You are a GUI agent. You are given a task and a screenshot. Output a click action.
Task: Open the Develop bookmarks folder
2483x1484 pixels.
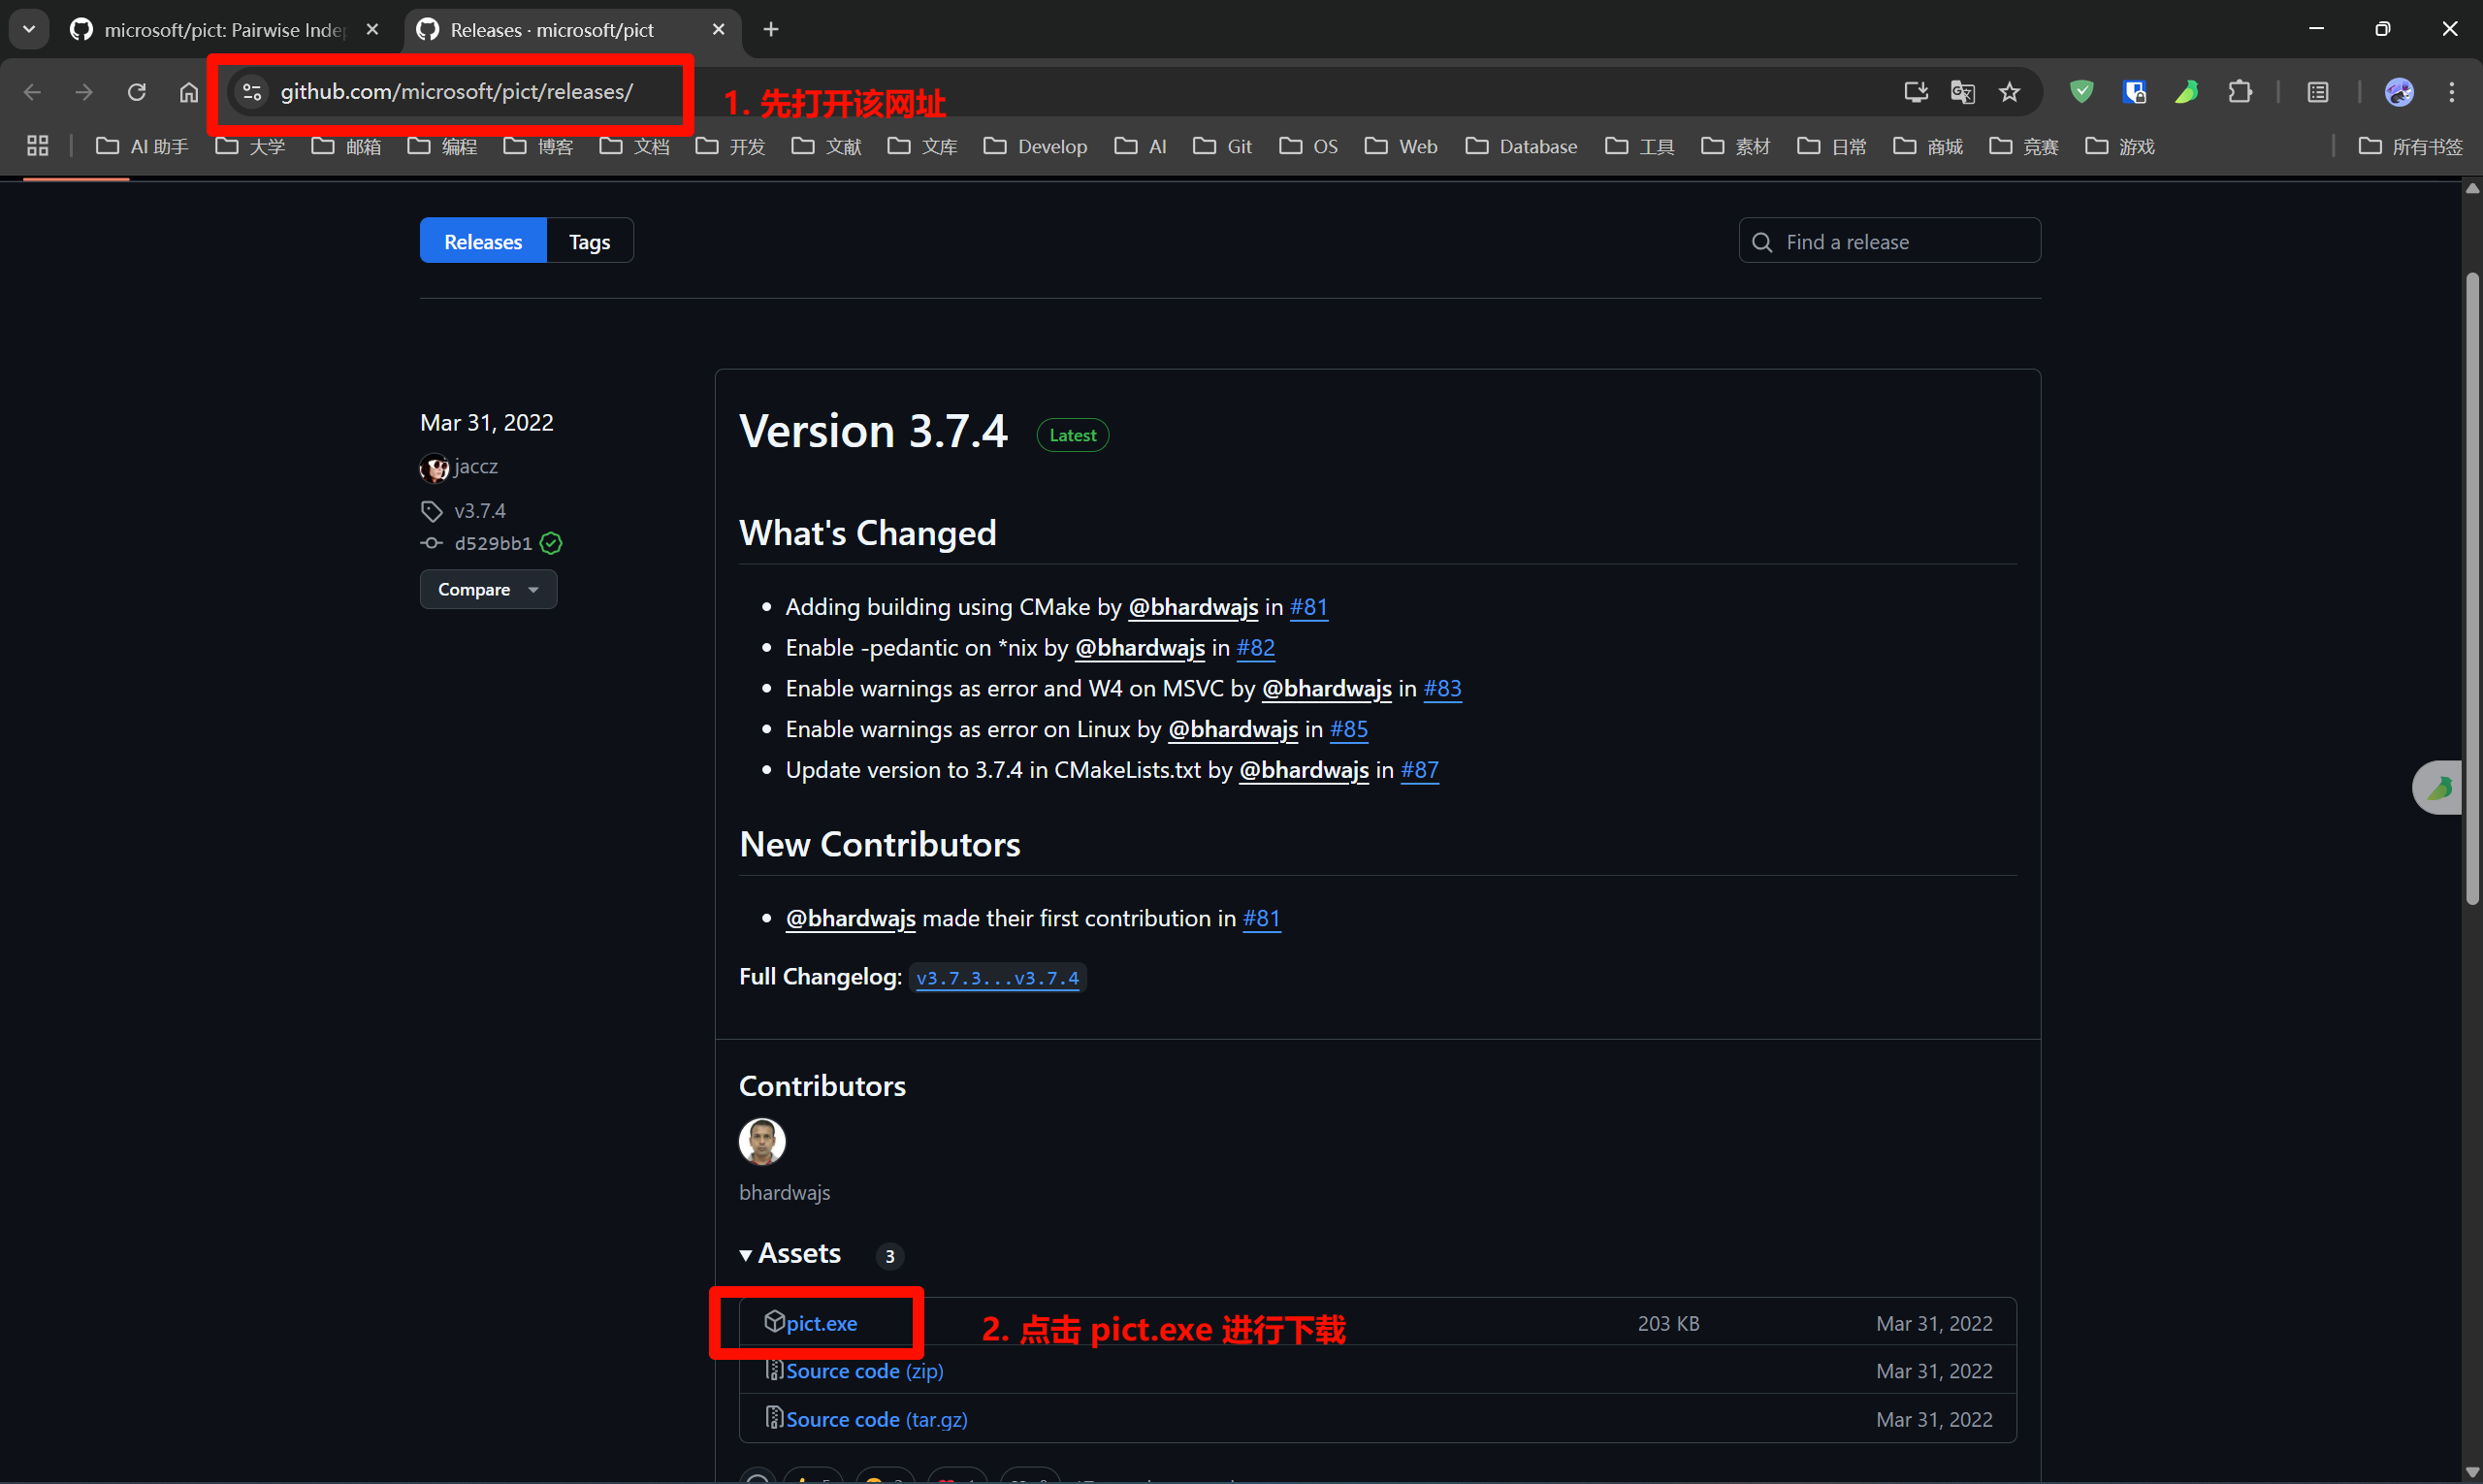[1035, 146]
